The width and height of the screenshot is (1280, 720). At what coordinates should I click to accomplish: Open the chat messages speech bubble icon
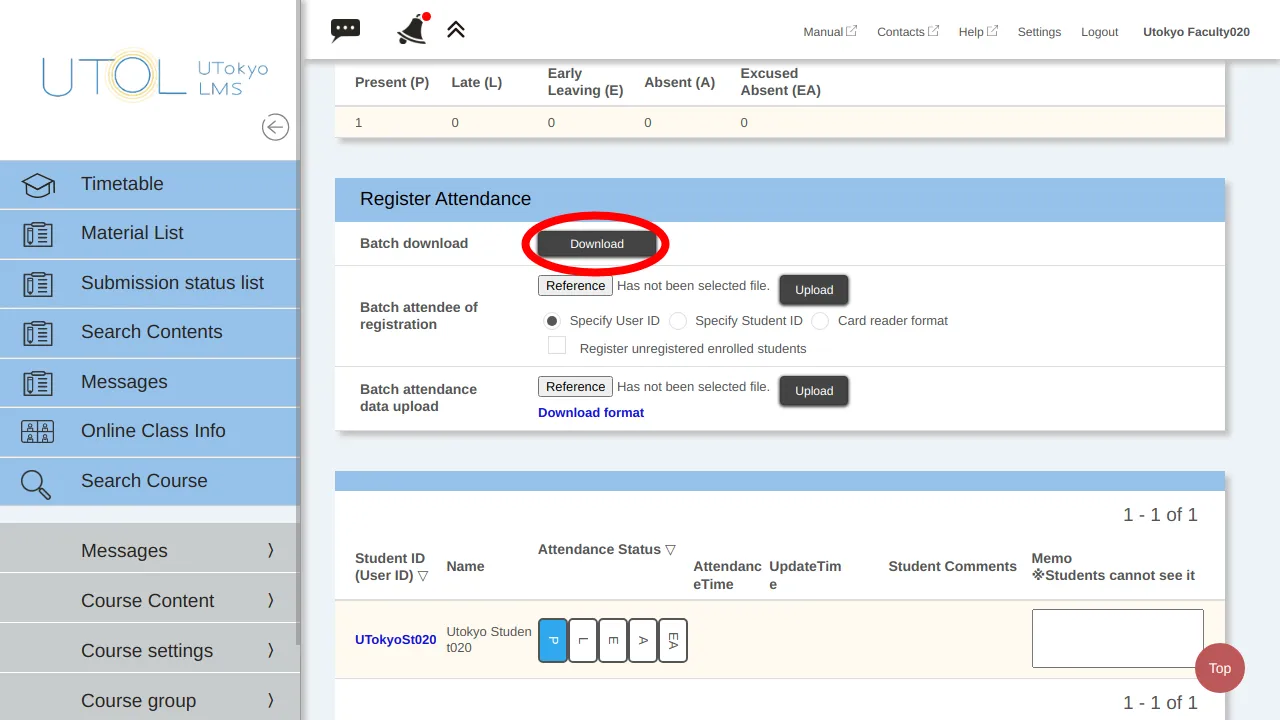point(345,30)
